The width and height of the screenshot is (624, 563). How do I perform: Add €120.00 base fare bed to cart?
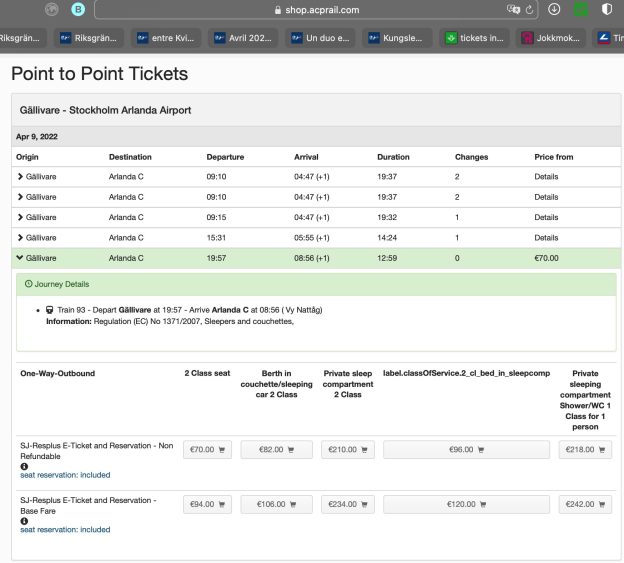pos(466,504)
